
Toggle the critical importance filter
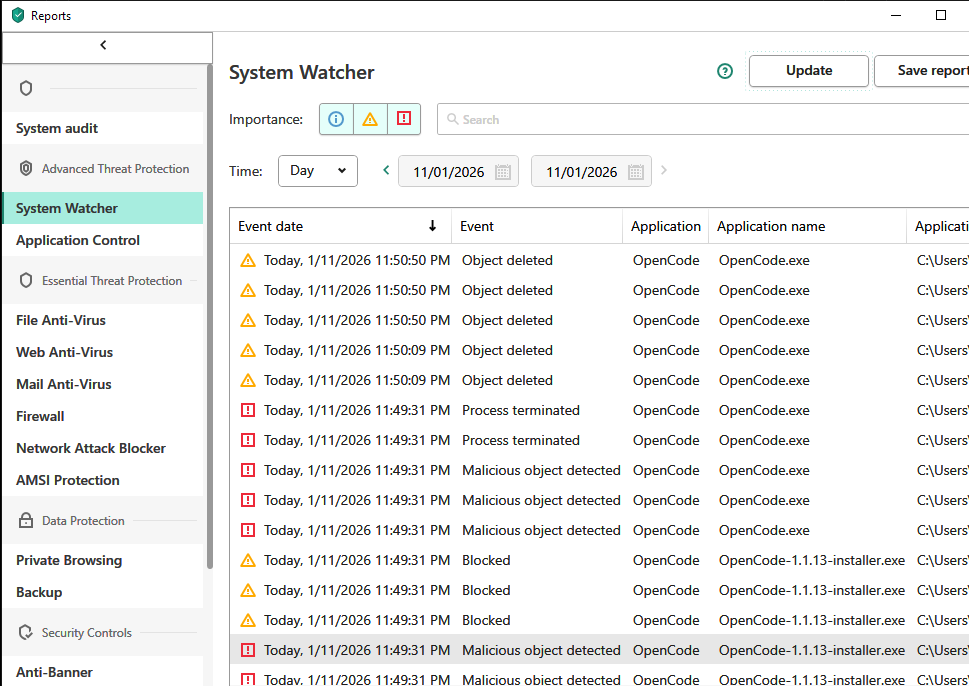point(404,119)
